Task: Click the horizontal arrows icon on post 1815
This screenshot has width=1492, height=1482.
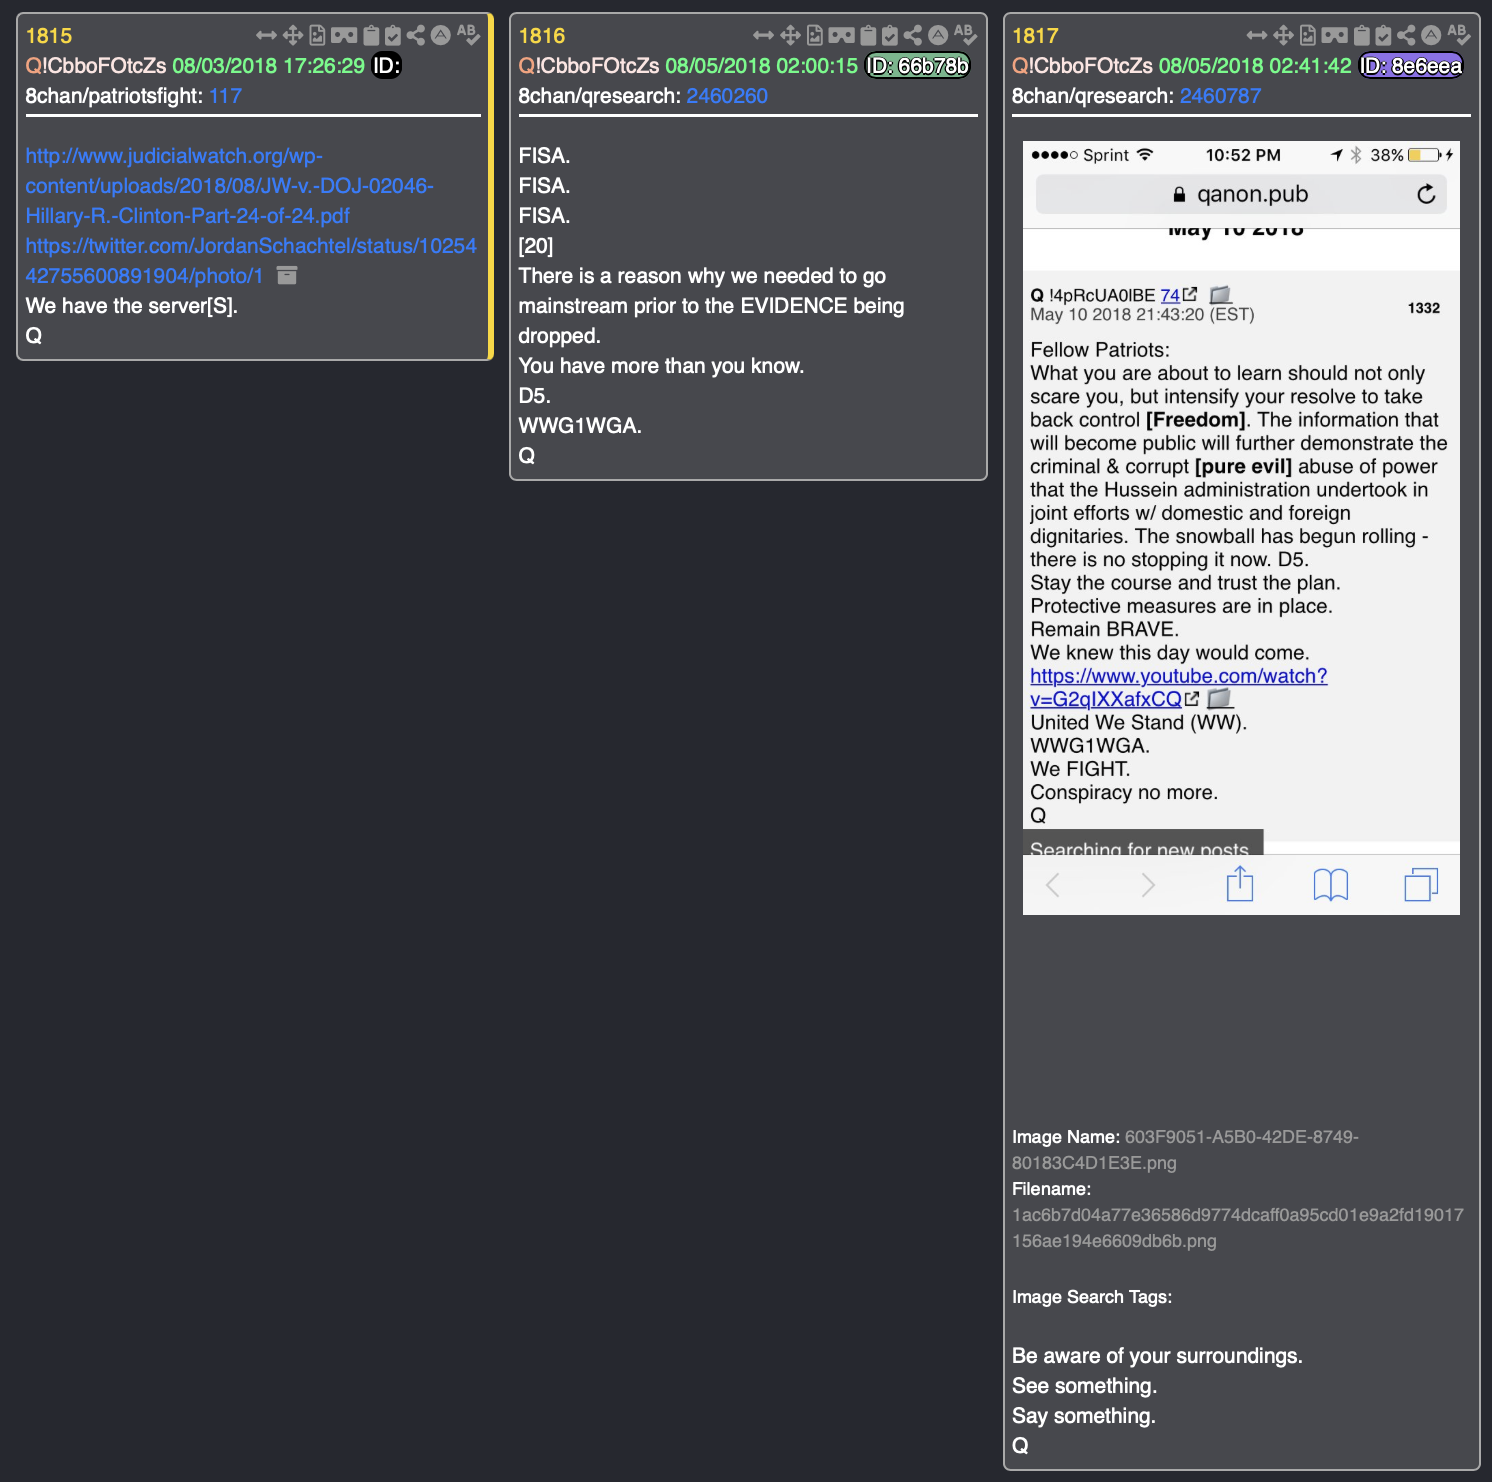Action: (266, 36)
